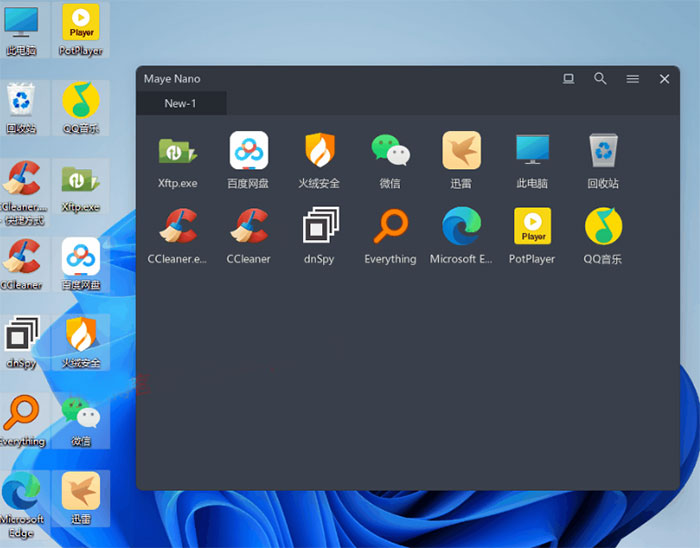
Task: Select Microsoft Edge desktop shortcut
Action: click(22, 506)
